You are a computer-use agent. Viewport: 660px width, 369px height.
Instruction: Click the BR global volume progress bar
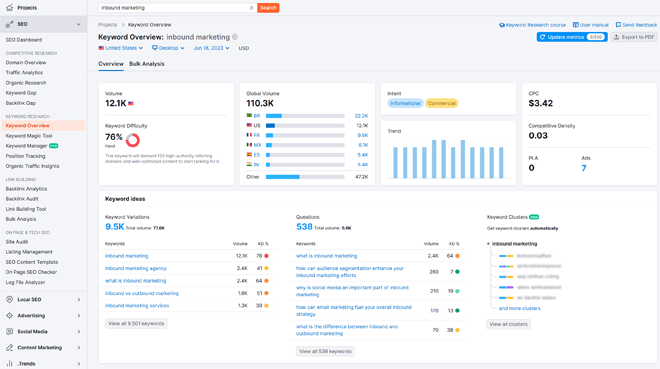305,116
